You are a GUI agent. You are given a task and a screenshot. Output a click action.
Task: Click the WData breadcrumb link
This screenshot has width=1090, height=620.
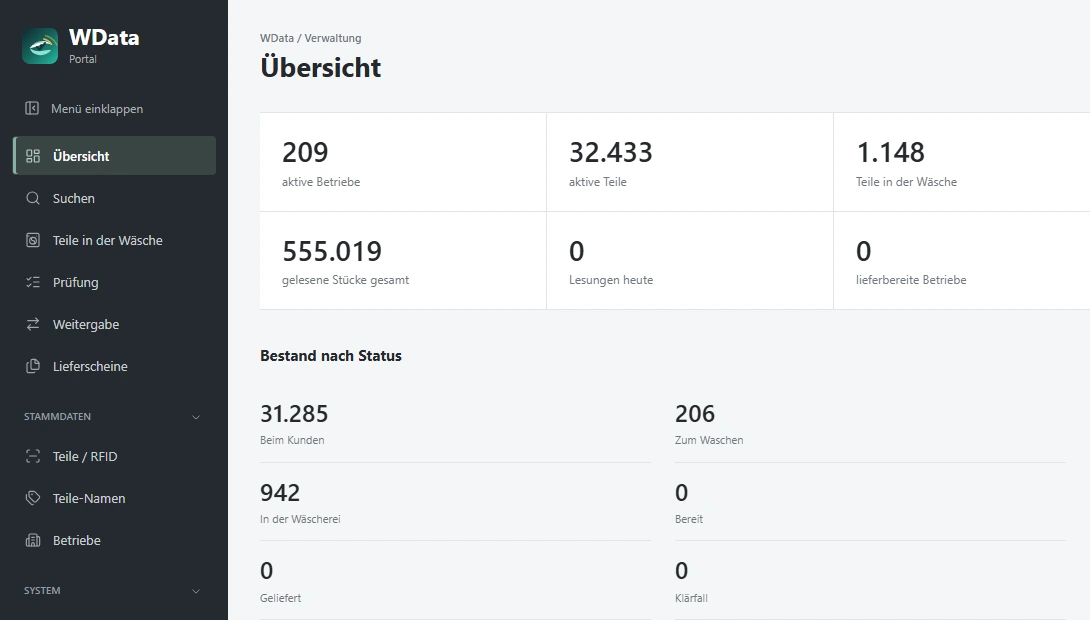point(277,38)
